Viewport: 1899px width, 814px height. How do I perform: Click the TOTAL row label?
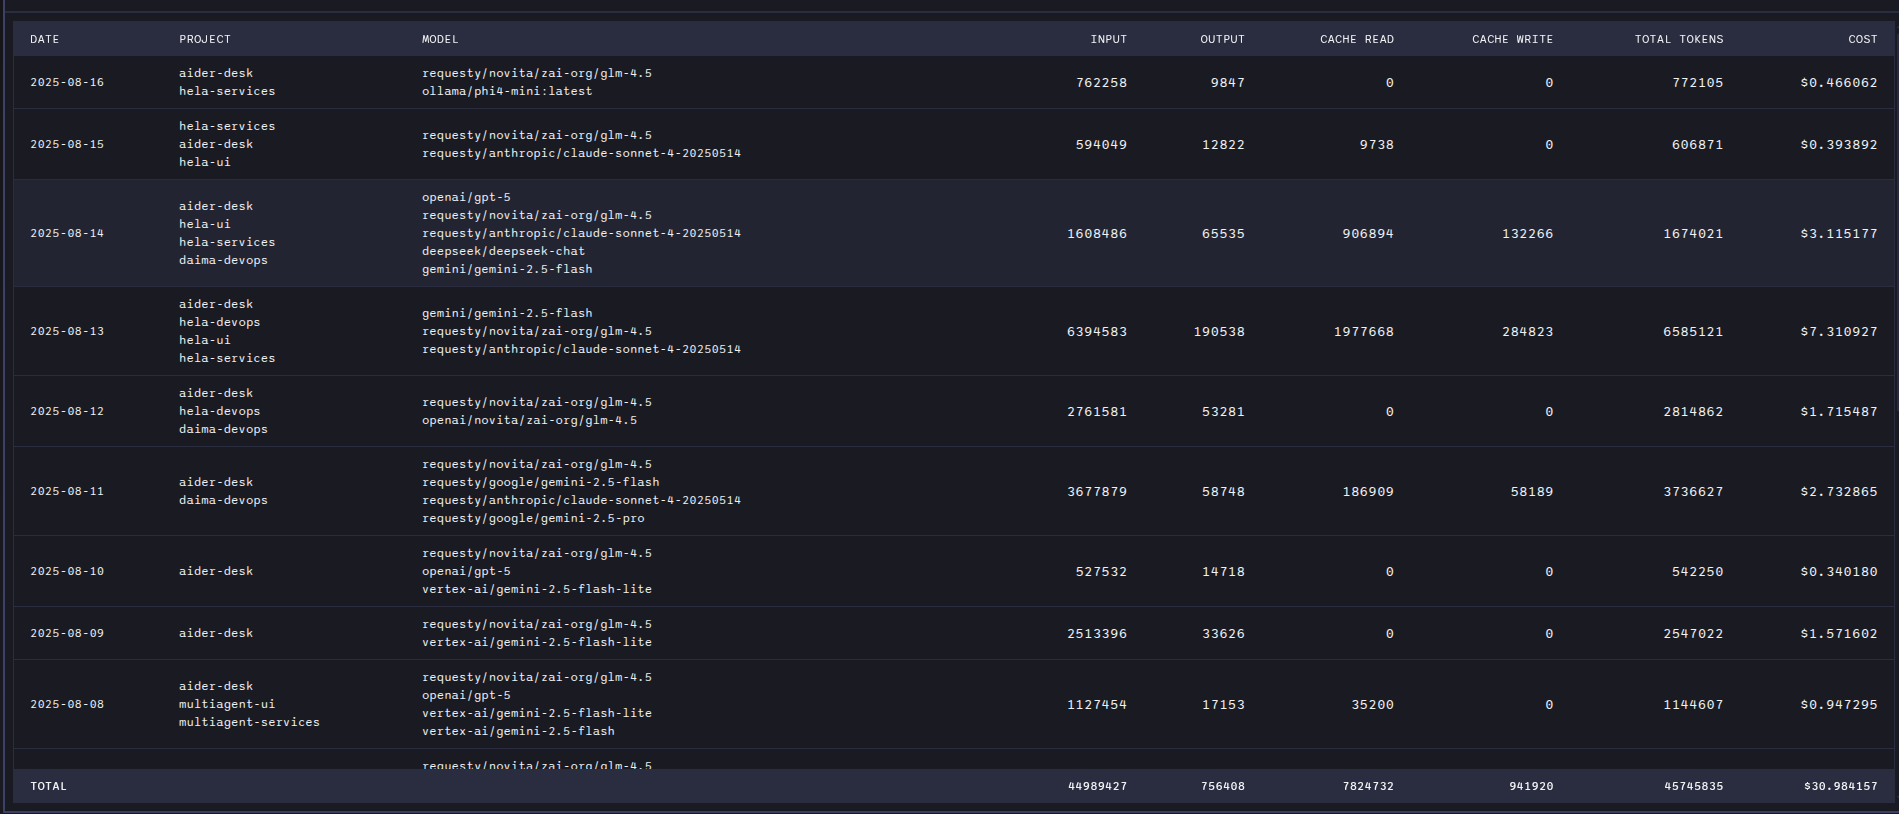click(48, 786)
